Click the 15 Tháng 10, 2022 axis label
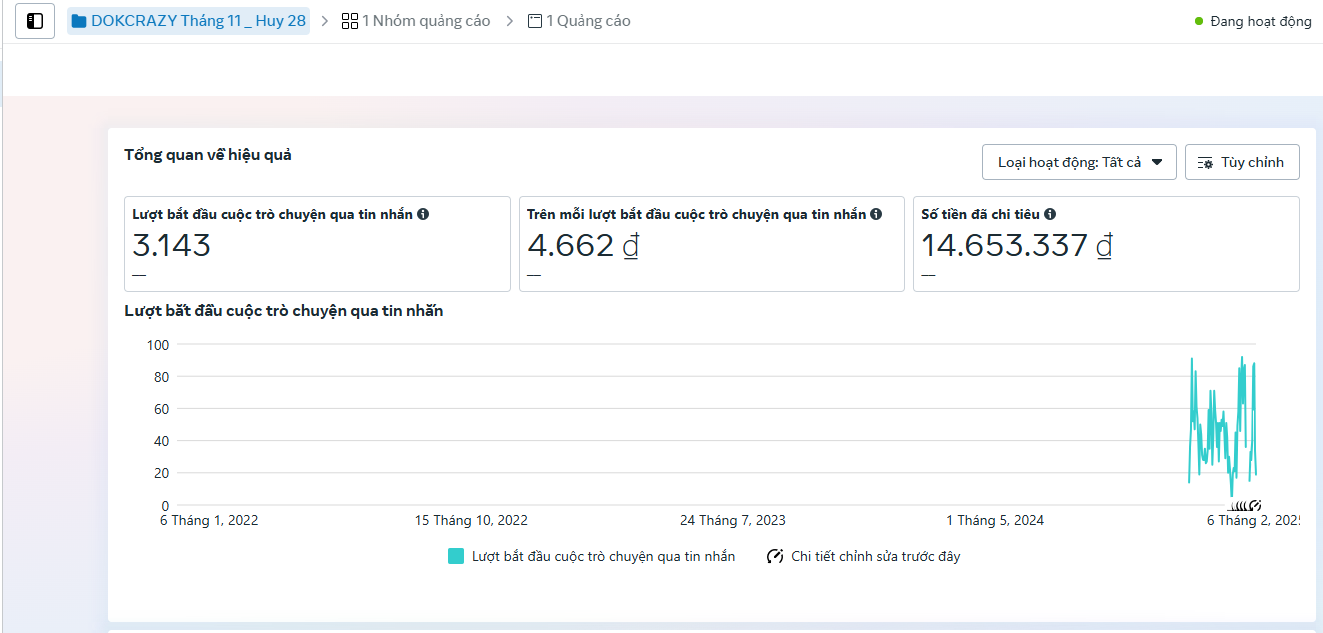 pyautogui.click(x=471, y=520)
